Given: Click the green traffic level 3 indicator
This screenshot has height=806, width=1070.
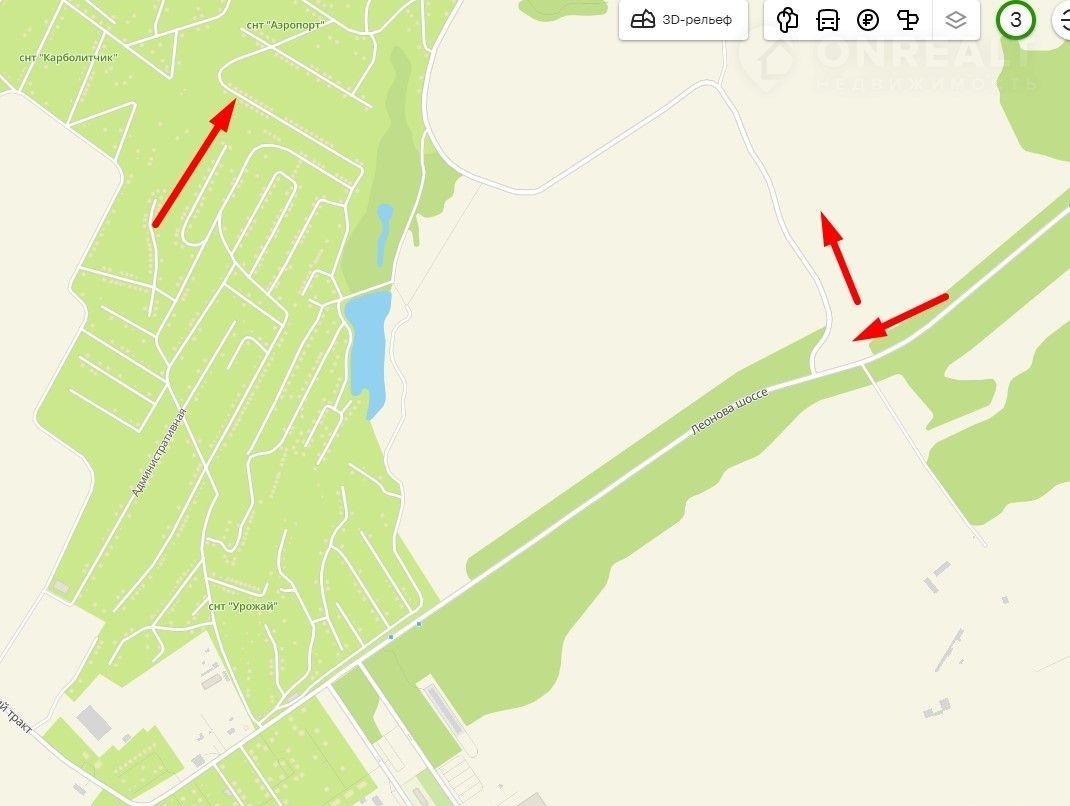Looking at the screenshot, I should [x=1015, y=20].
